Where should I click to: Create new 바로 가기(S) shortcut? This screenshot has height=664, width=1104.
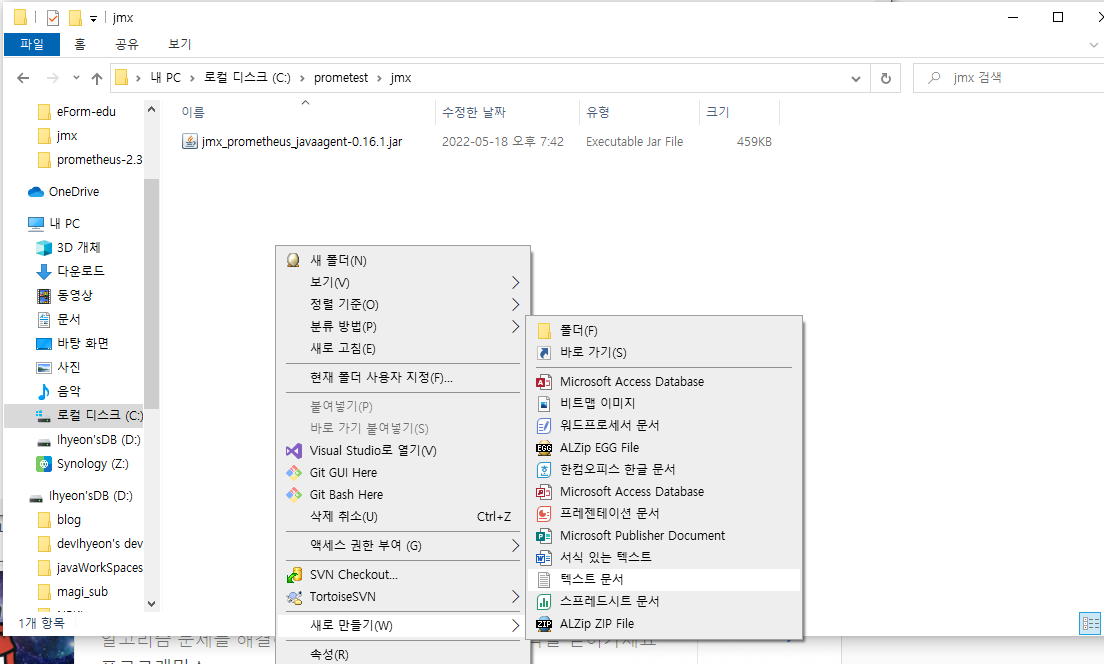(x=664, y=352)
